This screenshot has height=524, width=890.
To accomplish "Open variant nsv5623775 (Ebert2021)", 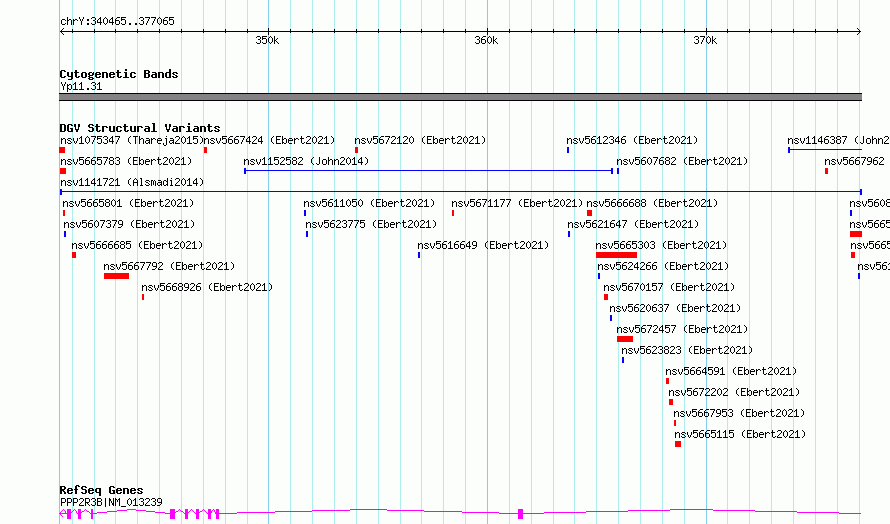I will pyautogui.click(x=371, y=224).
